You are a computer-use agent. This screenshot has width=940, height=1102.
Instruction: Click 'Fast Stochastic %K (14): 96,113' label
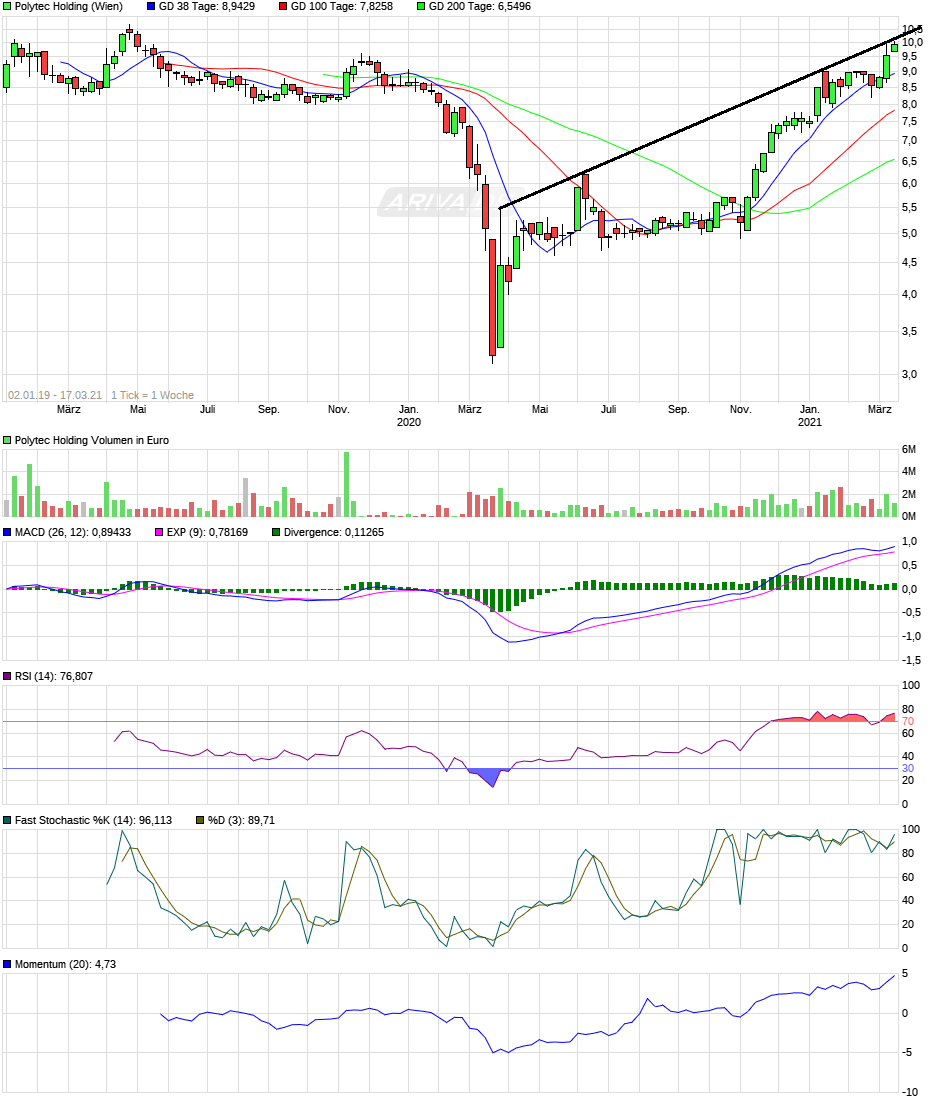[x=94, y=821]
